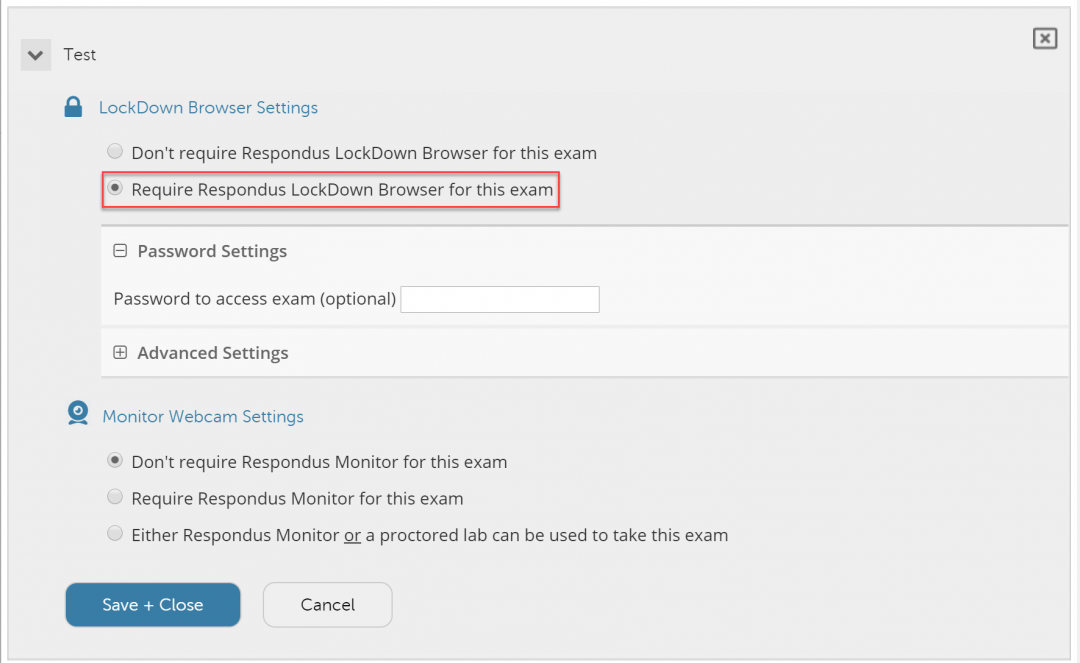Image resolution: width=1080 pixels, height=663 pixels.
Task: Click the Test exam title label
Action: coord(80,54)
